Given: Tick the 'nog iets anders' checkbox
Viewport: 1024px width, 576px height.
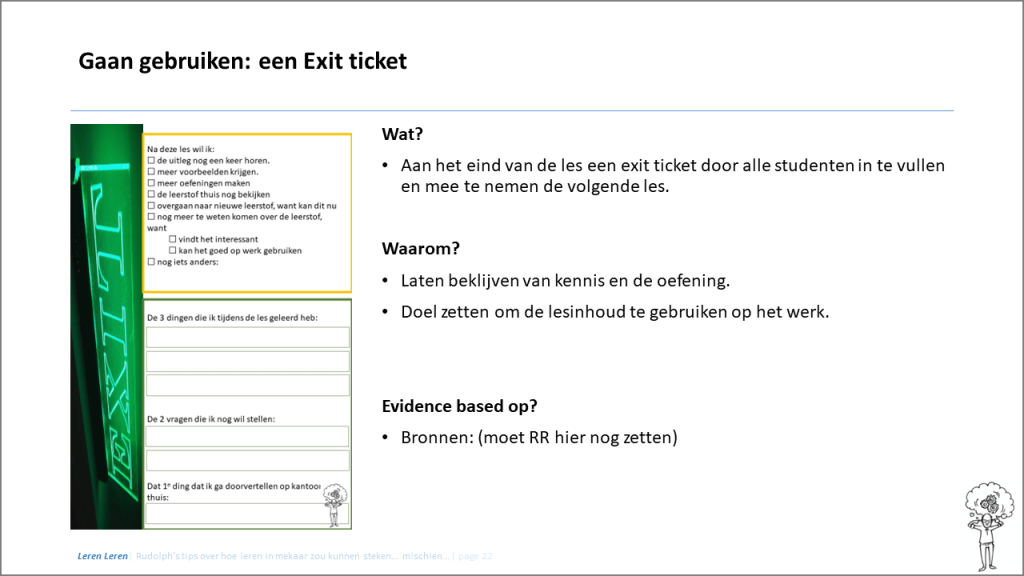Looking at the screenshot, I should [151, 262].
